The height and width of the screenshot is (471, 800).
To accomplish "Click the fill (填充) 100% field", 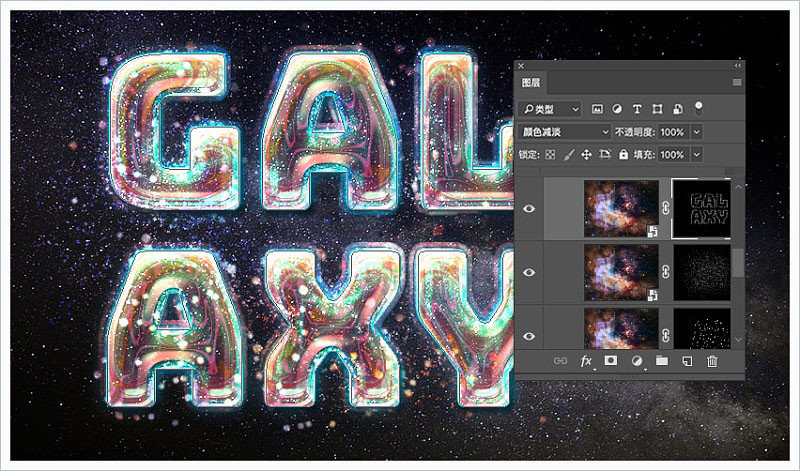I will coord(673,154).
